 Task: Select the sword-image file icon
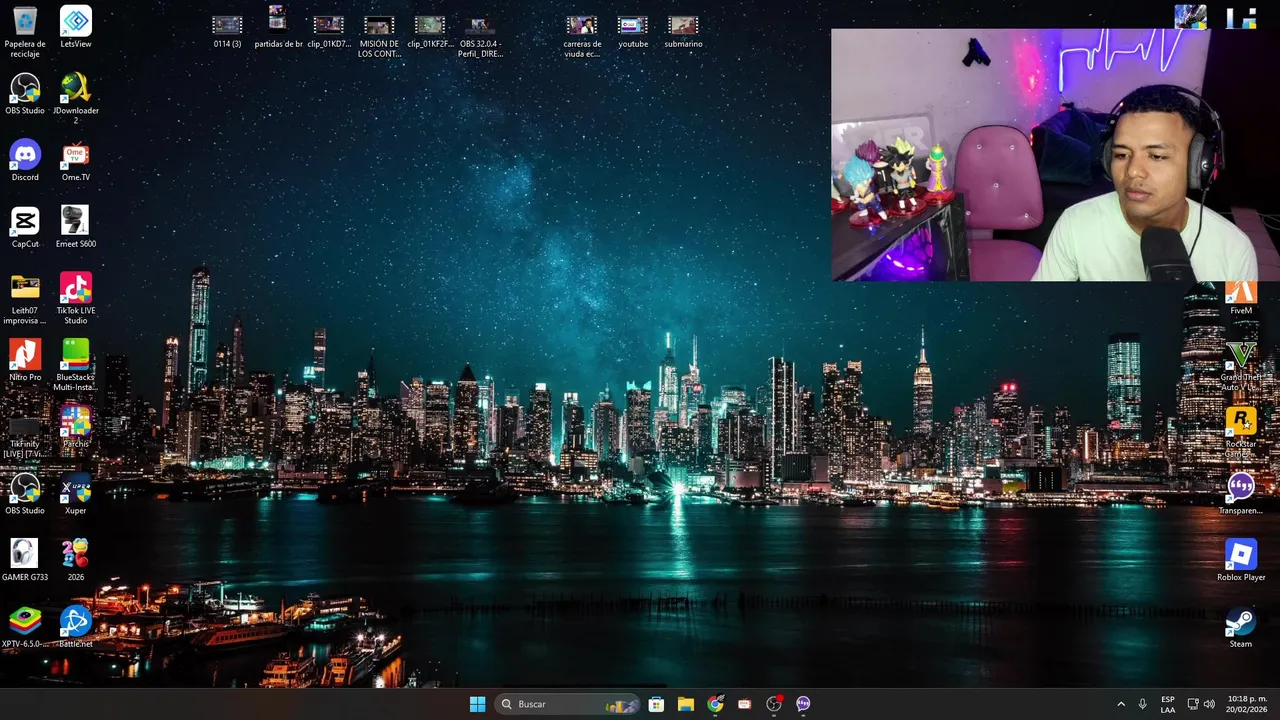pos(1190,17)
